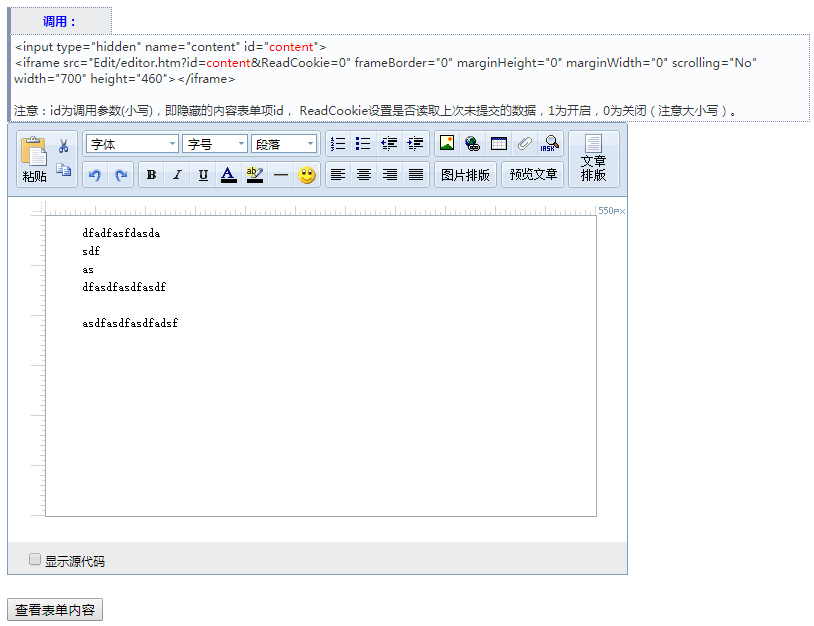Click the insert hyperlink globe icon
814x626 pixels.
point(472,143)
